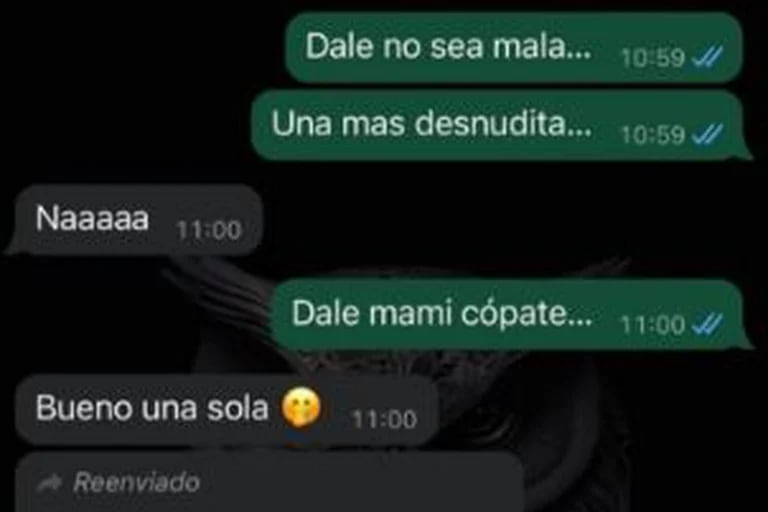Select the "Dale mami cópate..." sent message
Image resolution: width=768 pixels, height=512 pixels.
pos(511,314)
